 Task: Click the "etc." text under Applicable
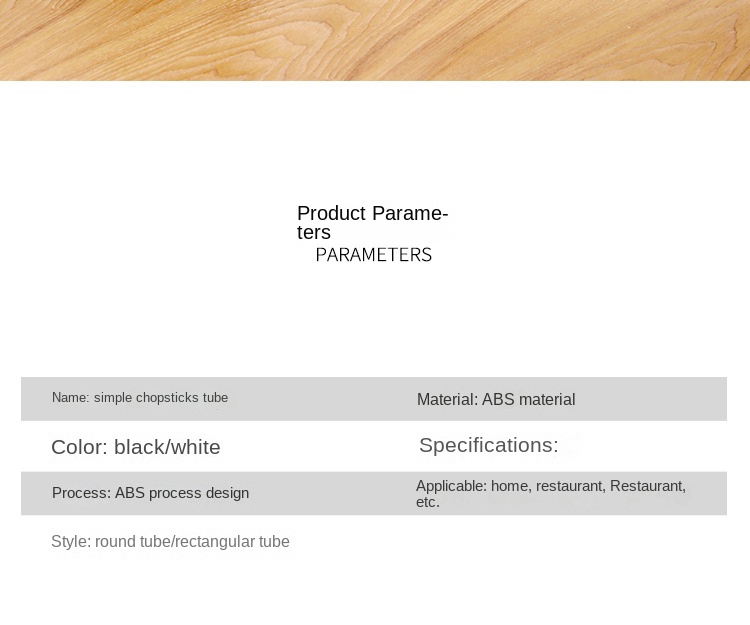(x=428, y=502)
